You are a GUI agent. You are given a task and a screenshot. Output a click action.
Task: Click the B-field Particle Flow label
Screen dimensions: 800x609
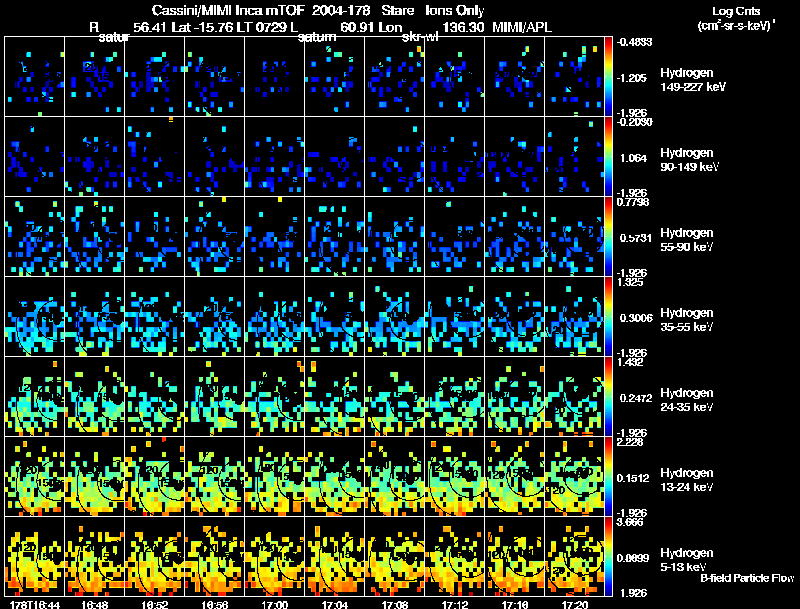click(x=747, y=578)
